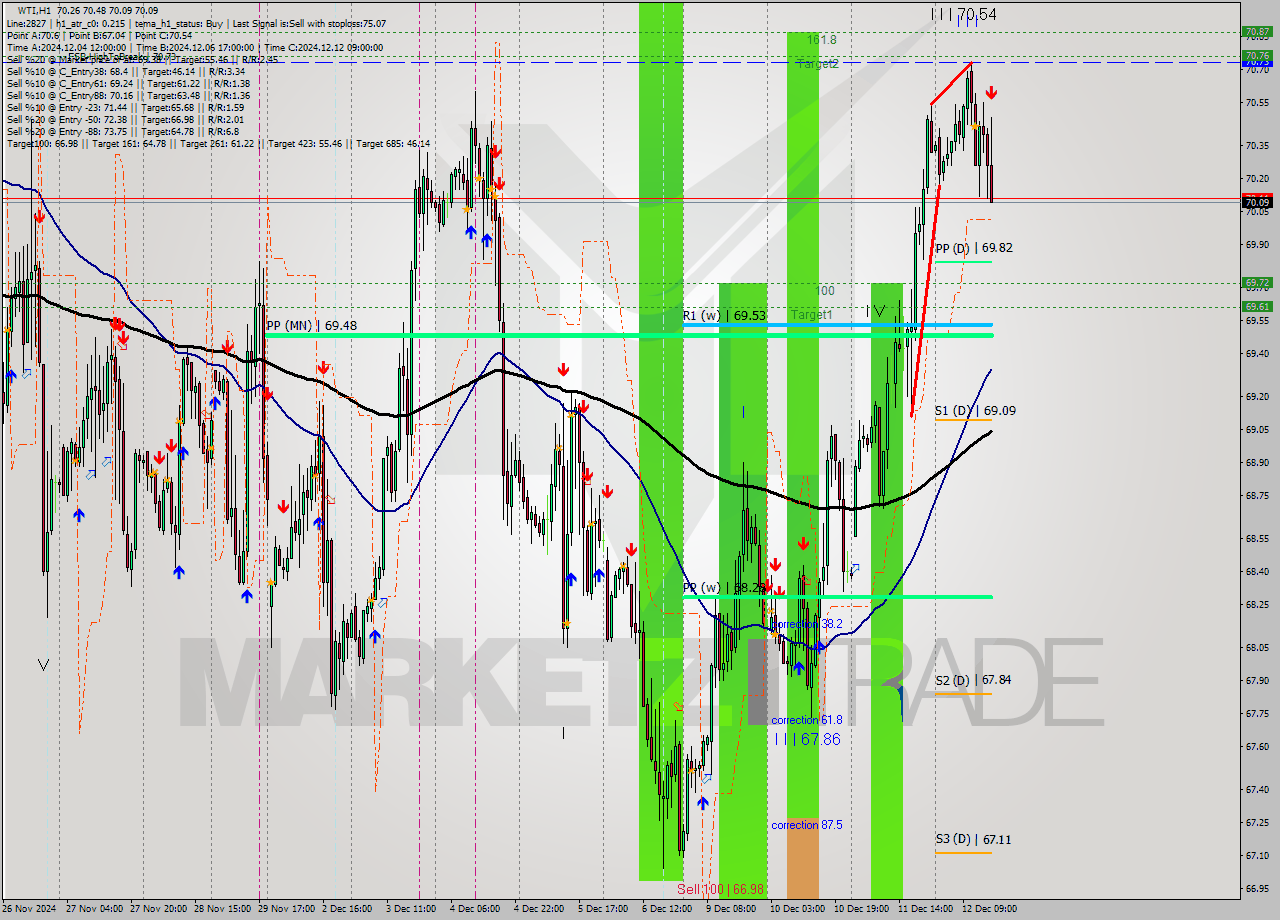
Task: Click the 'PP (D) | 69.82' pivot label
Action: coord(973,248)
